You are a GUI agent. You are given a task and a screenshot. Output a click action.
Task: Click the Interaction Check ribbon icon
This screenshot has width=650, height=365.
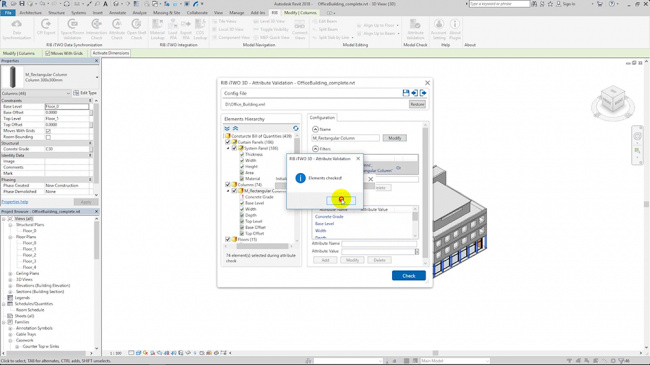point(97,29)
